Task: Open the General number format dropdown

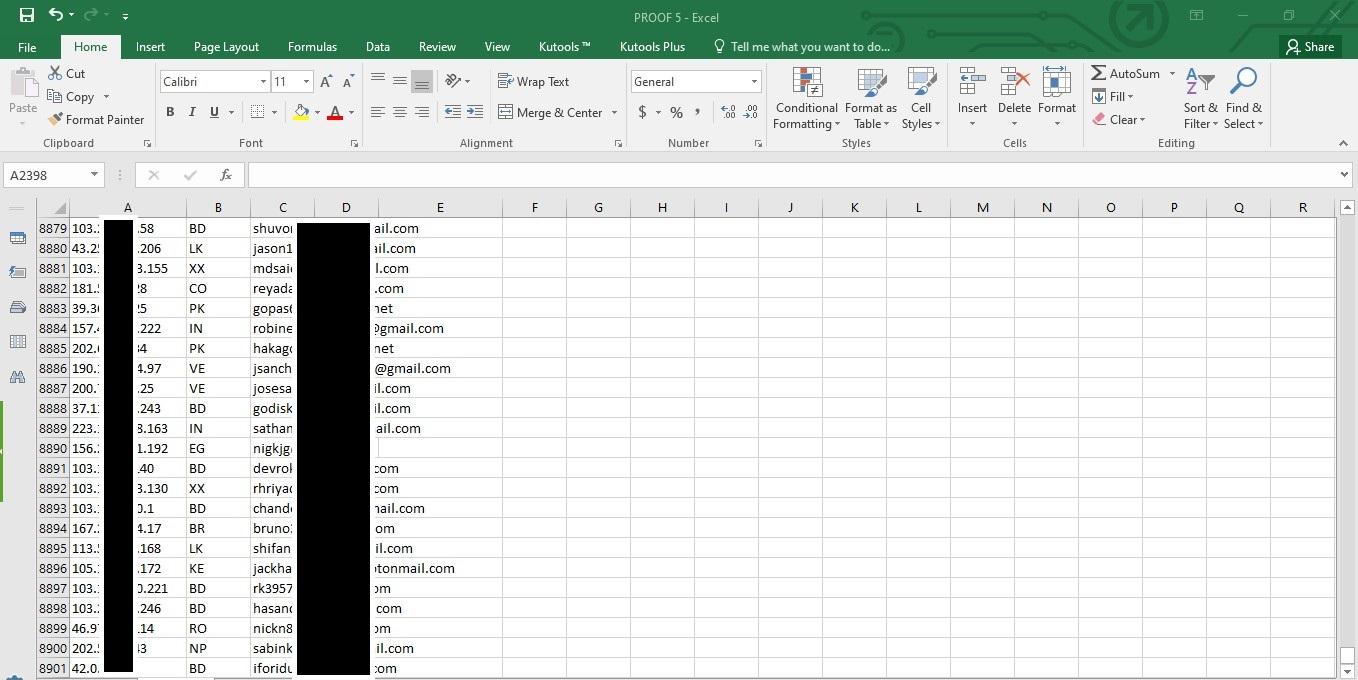Action: [753, 81]
